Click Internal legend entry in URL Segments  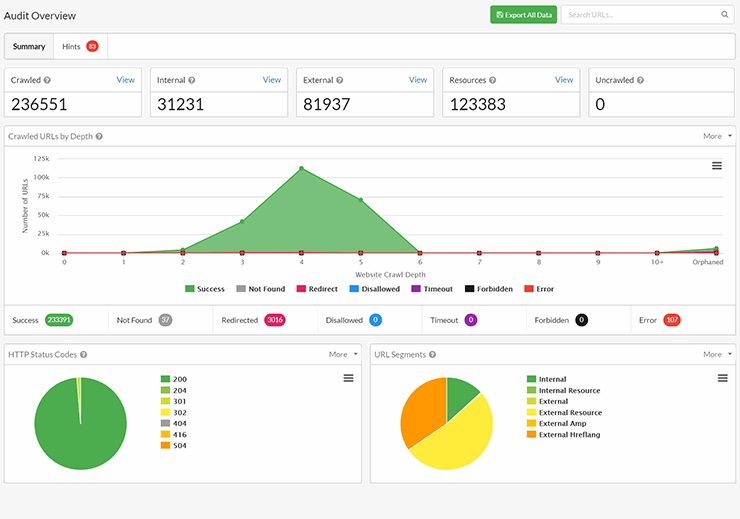click(x=547, y=379)
